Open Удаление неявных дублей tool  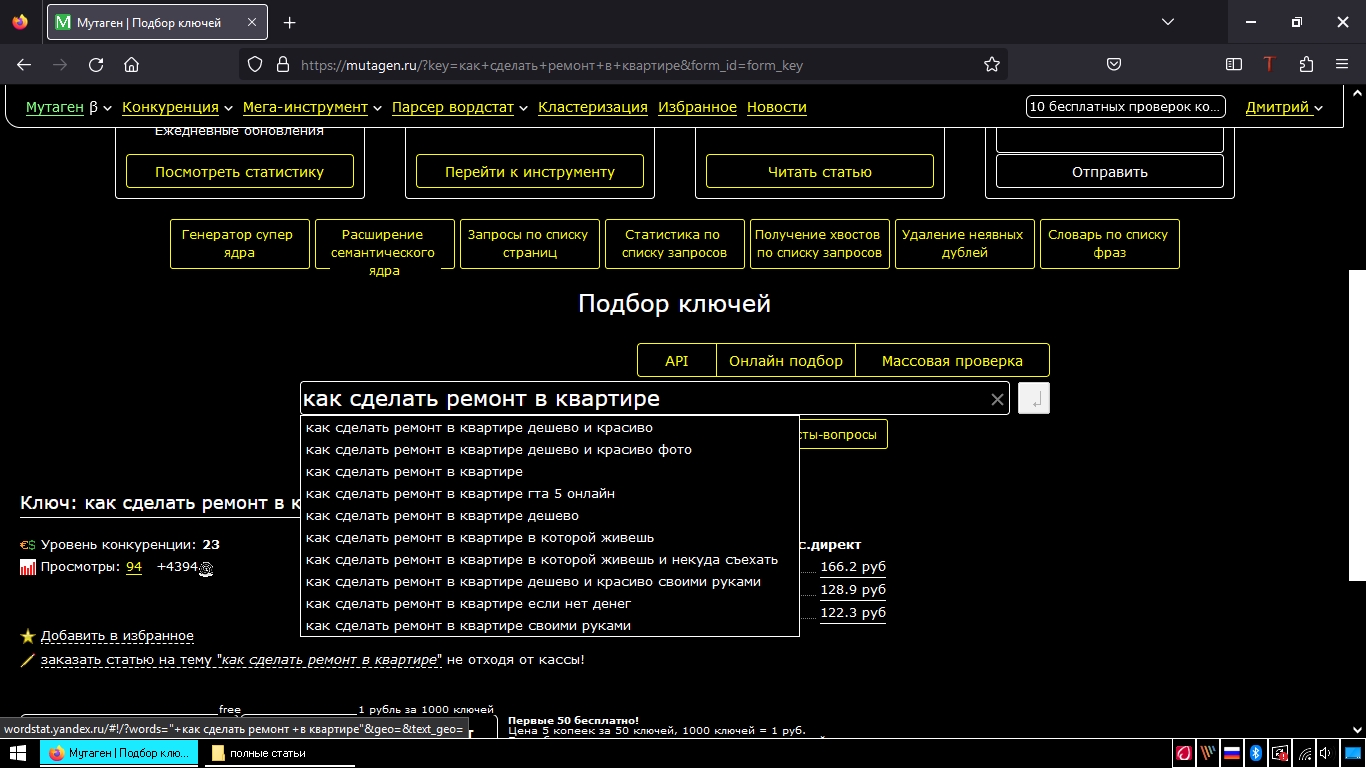click(965, 244)
